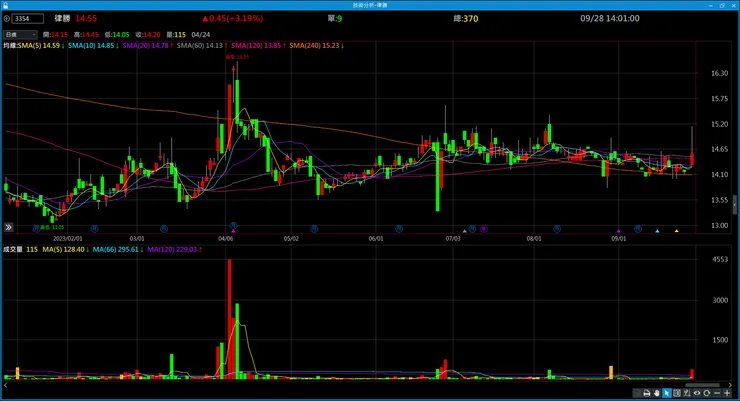Click the vertical splitter handle on right edge
The image size is (740, 401).
[x=735, y=205]
